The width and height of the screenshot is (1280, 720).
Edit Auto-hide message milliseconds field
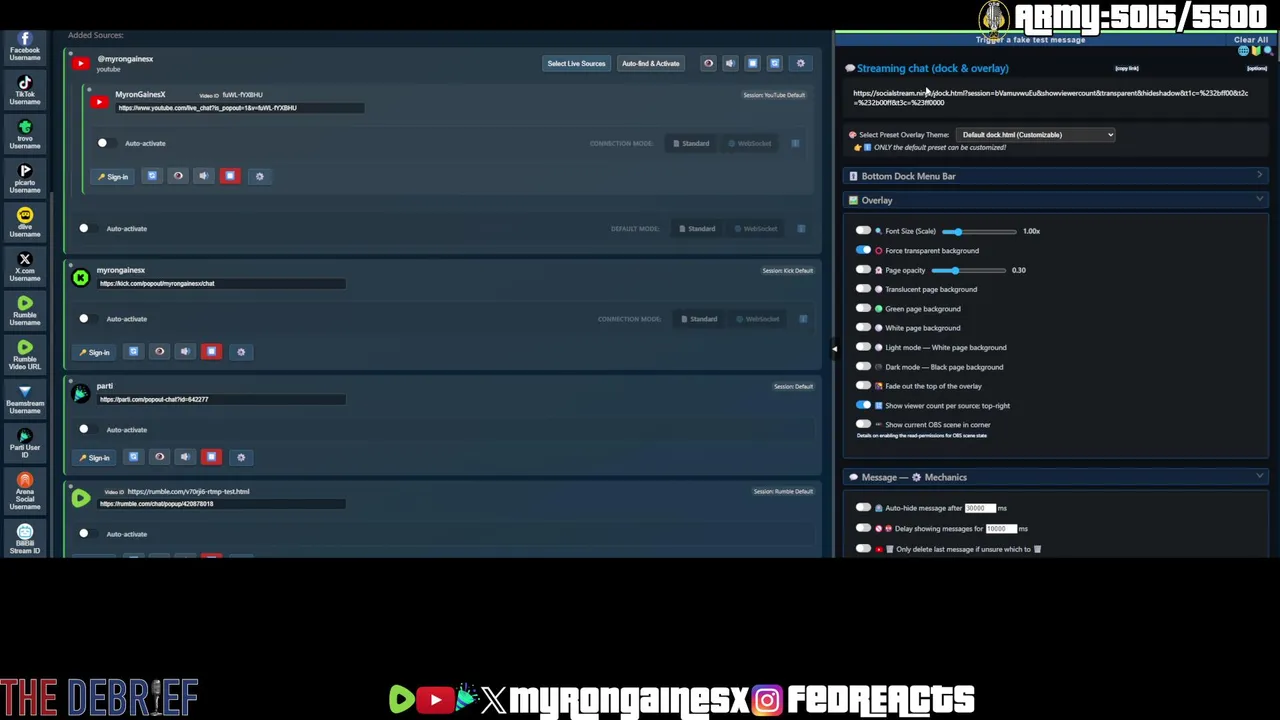(x=980, y=508)
